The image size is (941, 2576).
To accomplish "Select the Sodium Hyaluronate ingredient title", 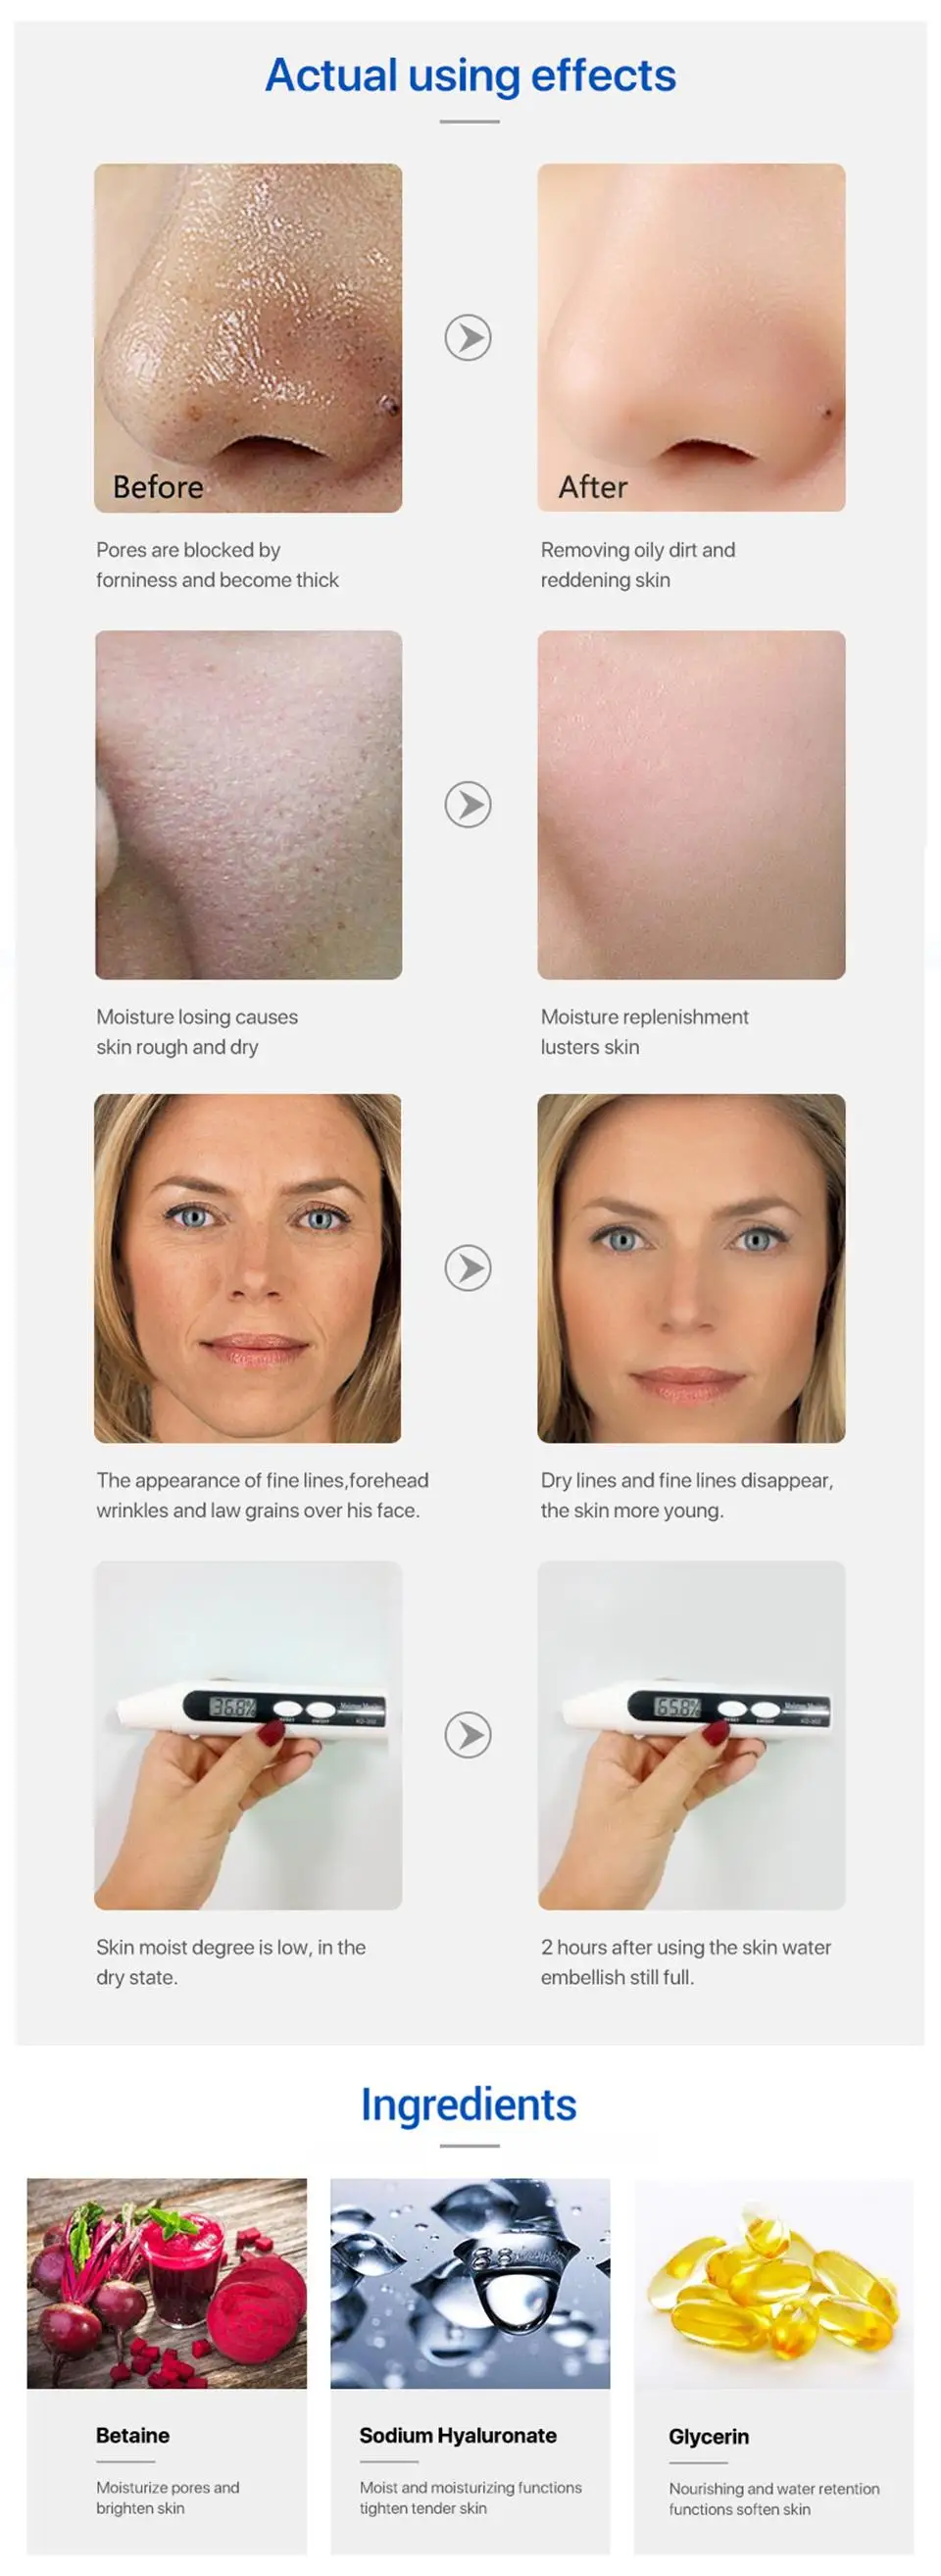I will (458, 2435).
